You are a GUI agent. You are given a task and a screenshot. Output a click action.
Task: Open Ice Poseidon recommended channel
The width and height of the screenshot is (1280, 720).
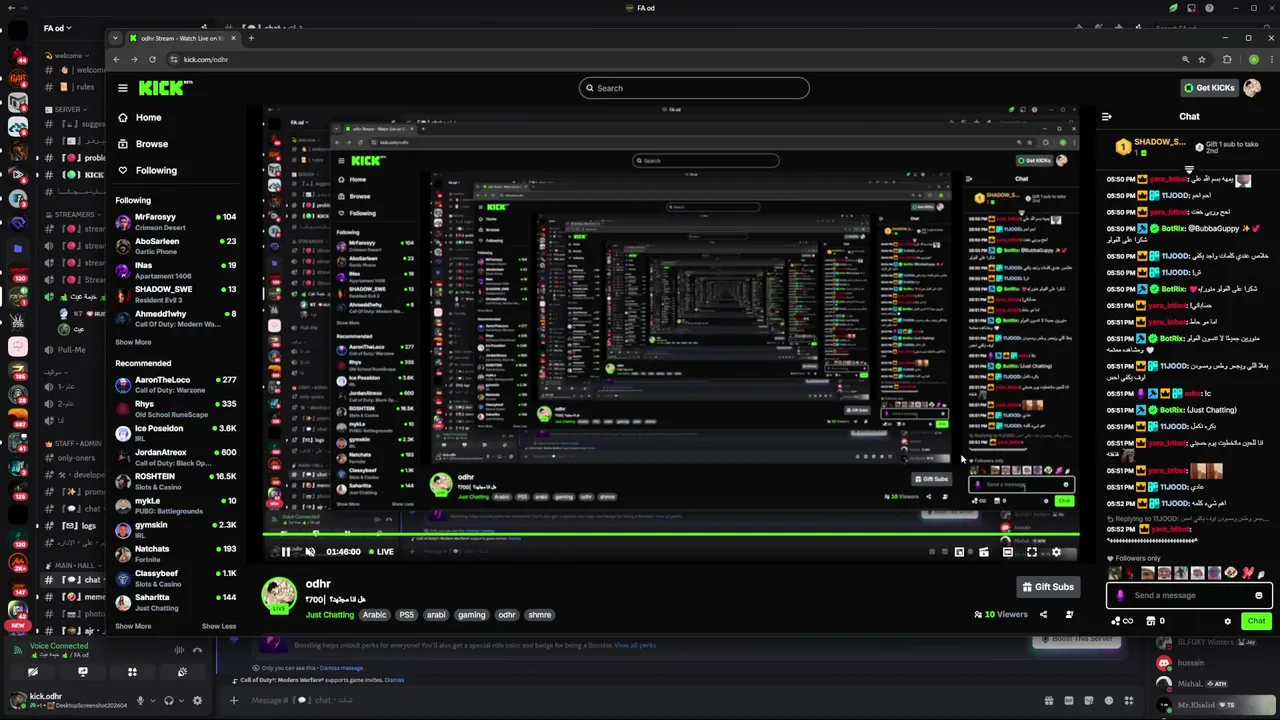[175, 433]
